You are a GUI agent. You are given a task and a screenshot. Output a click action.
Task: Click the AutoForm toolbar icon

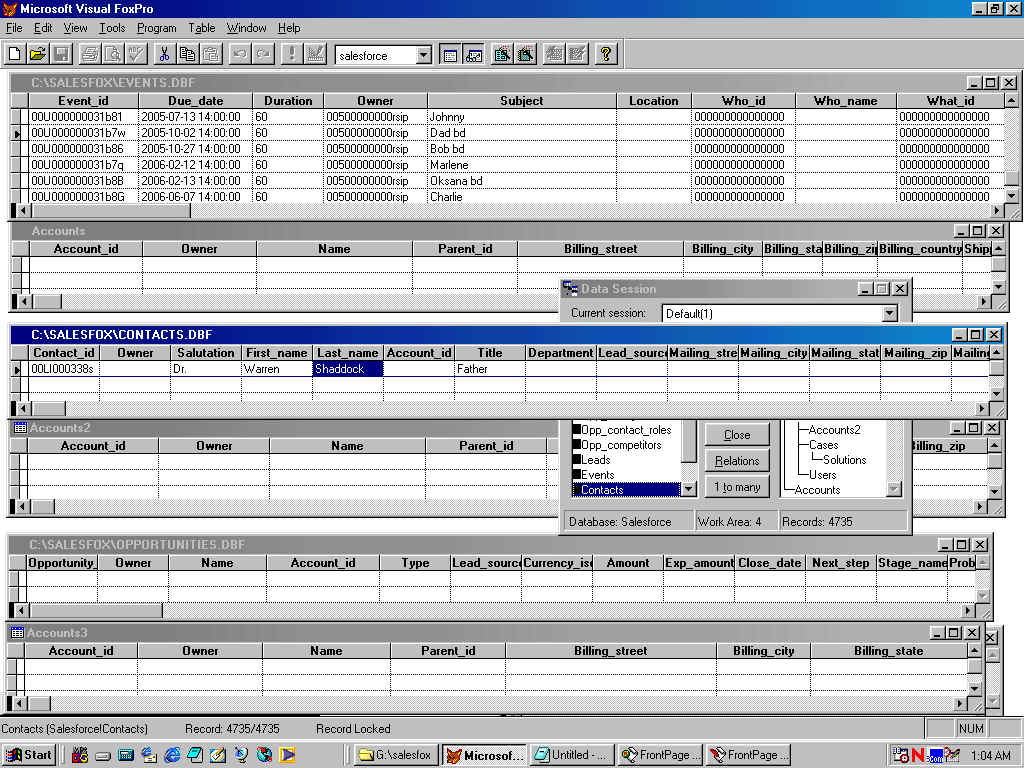554,54
